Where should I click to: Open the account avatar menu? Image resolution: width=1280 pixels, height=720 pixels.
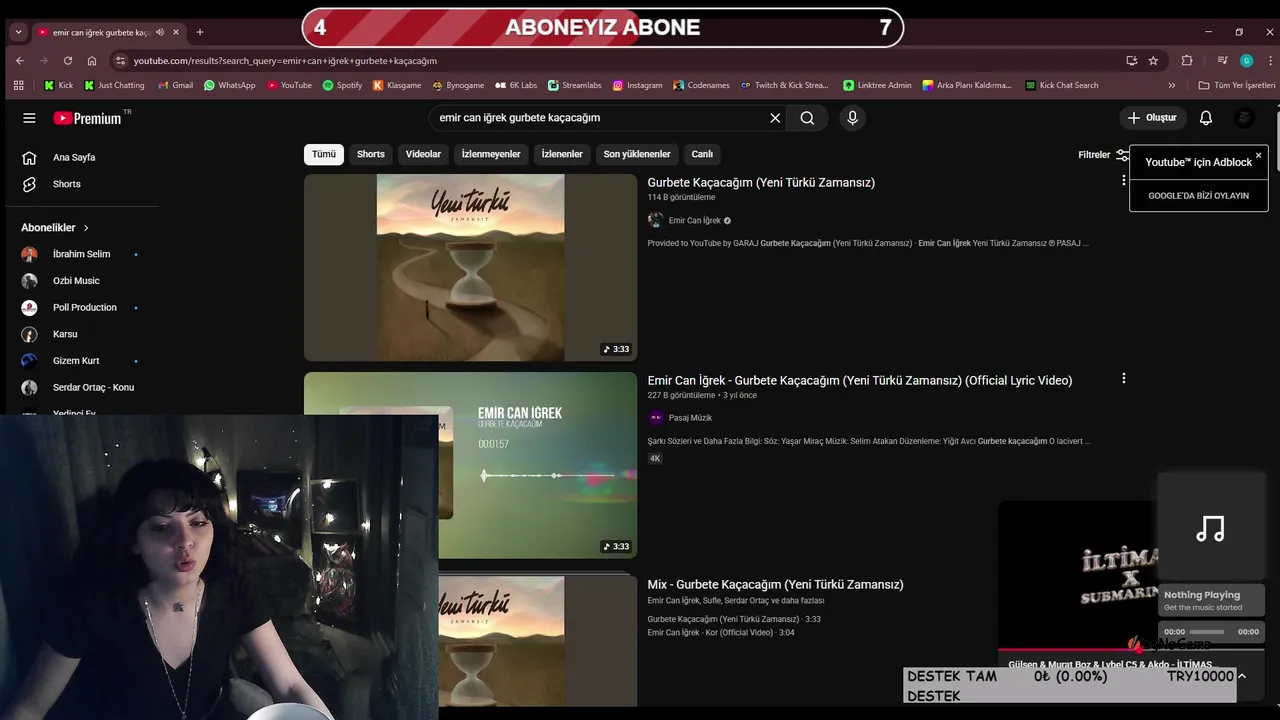click(1245, 118)
